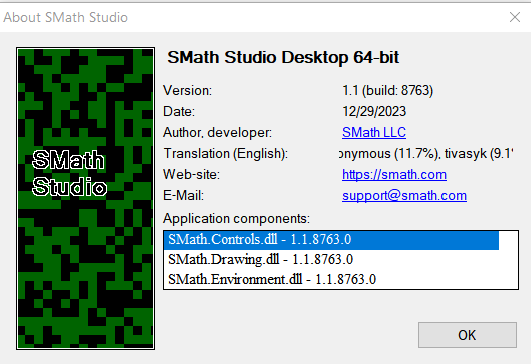Click the Version label
The width and height of the screenshot is (531, 364).
coord(187,90)
